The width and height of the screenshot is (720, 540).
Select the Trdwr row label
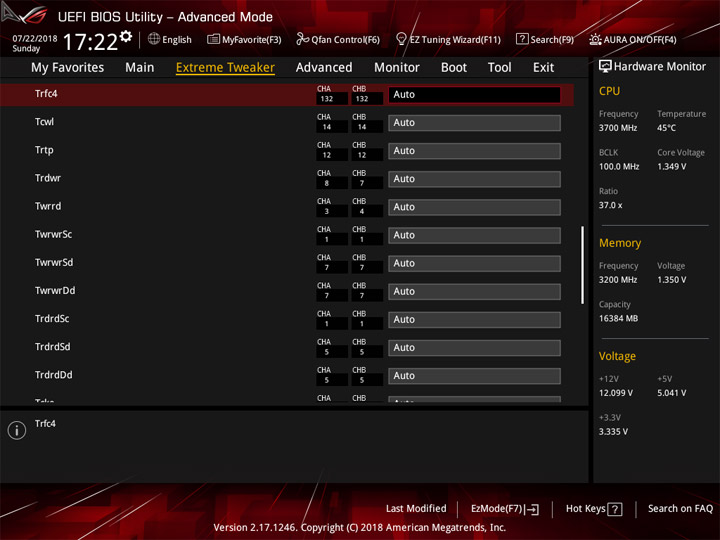48,178
